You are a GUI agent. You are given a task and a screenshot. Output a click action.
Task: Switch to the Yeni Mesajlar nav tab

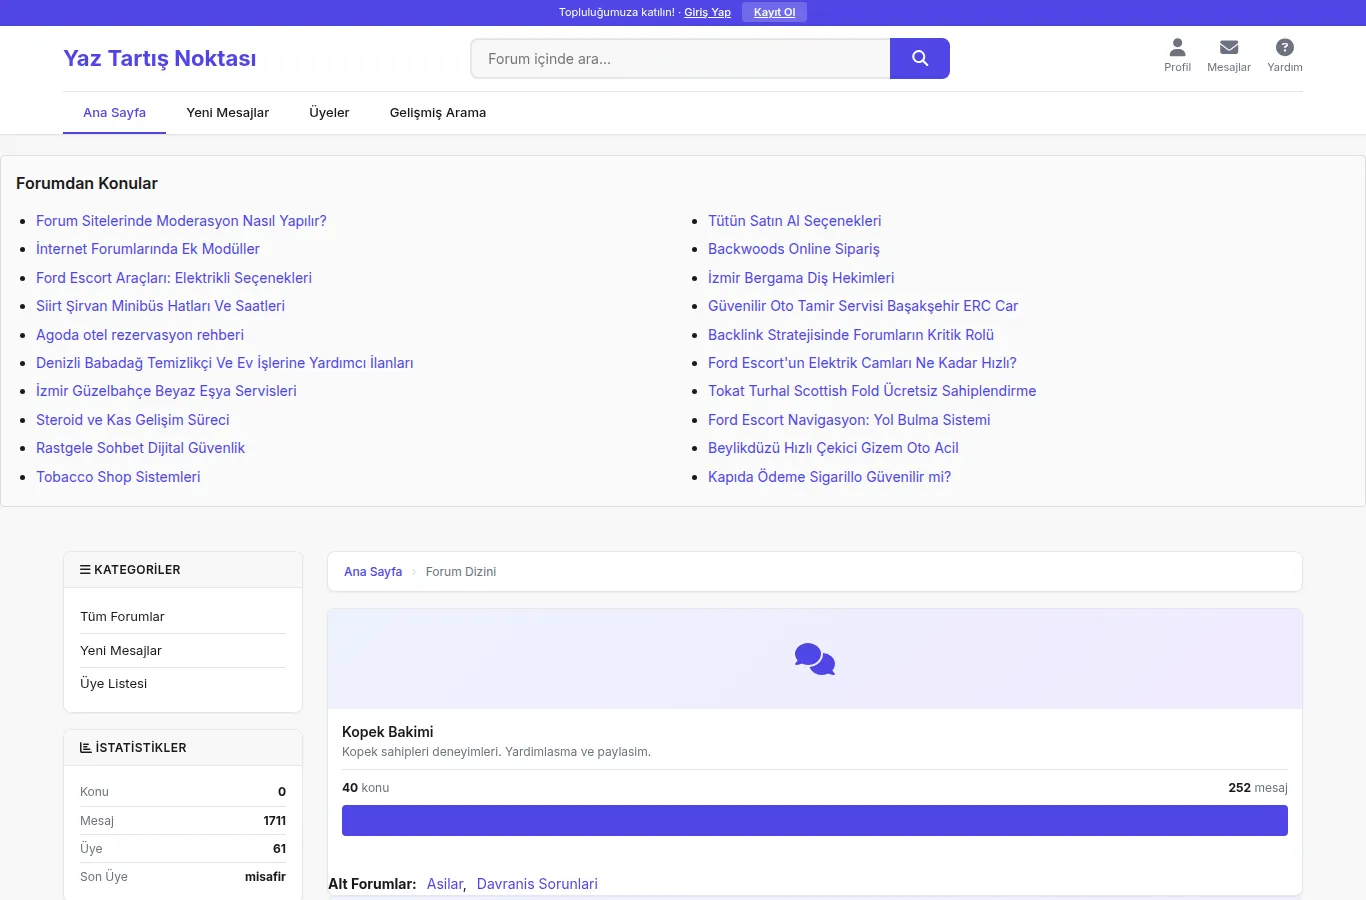click(227, 113)
